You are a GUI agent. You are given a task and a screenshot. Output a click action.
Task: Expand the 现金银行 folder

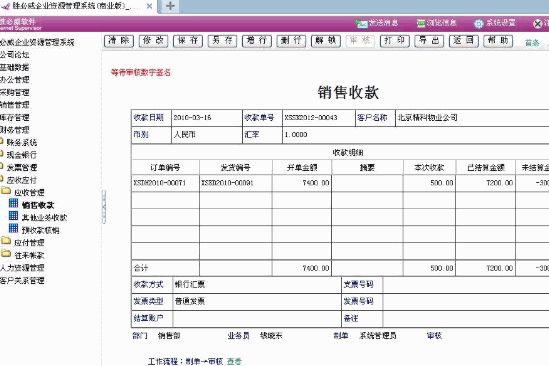tap(21, 155)
